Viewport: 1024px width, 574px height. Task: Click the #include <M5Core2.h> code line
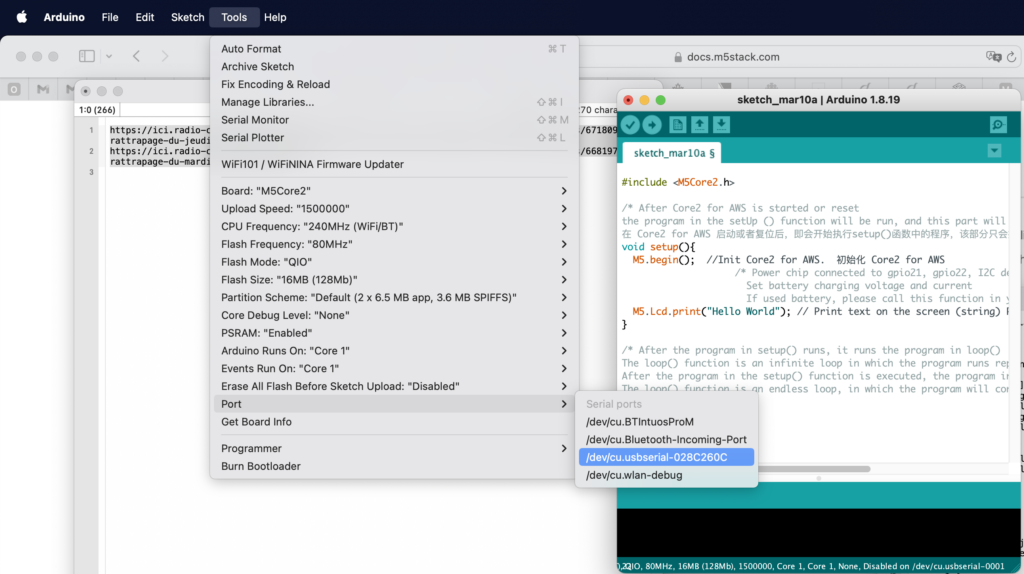click(x=678, y=182)
